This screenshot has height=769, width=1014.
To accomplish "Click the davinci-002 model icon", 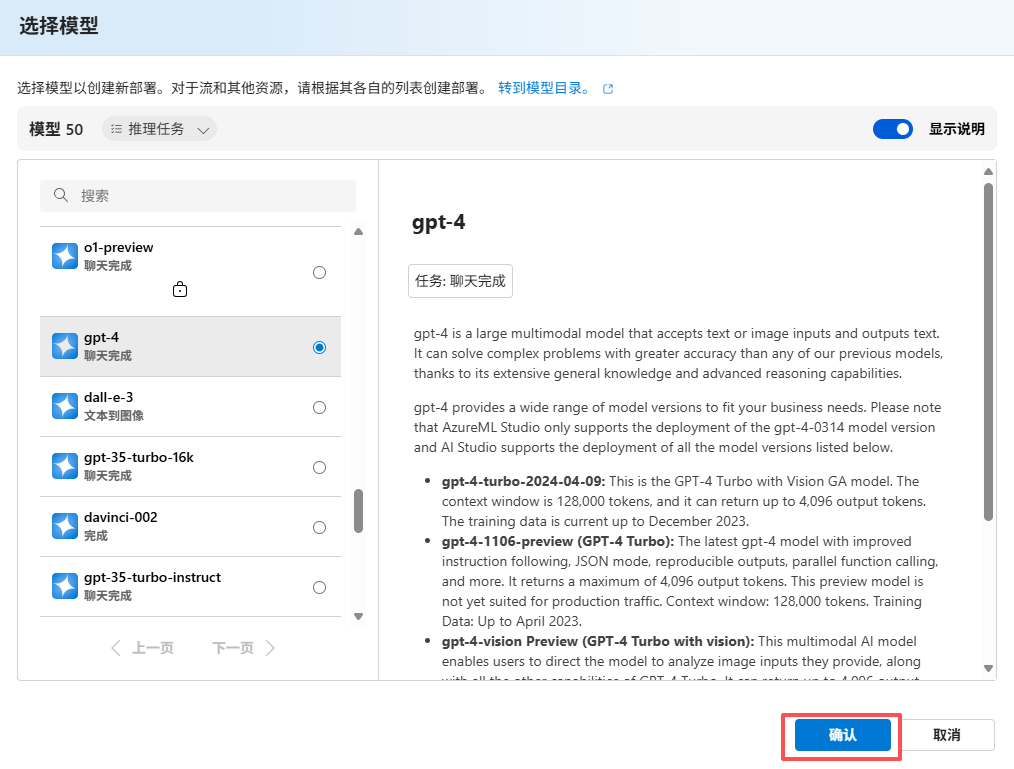I will click(64, 527).
